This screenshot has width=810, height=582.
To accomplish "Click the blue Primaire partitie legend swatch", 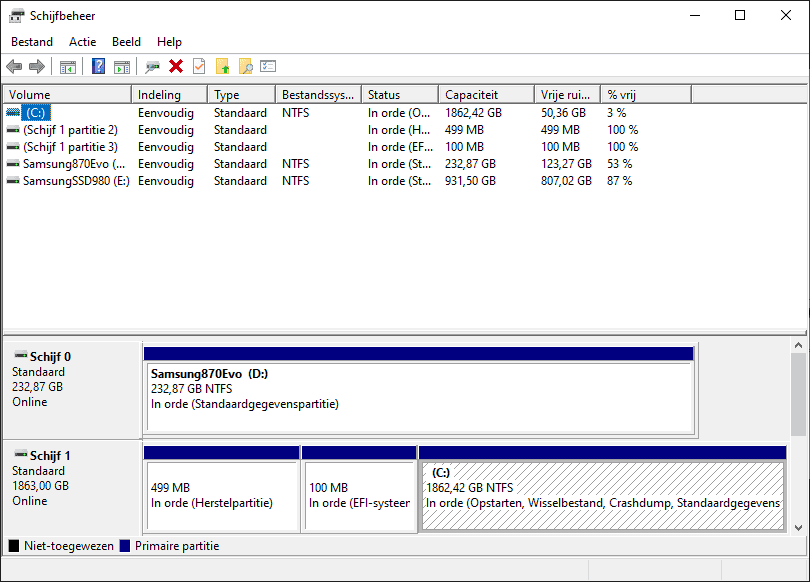I will pos(124,546).
